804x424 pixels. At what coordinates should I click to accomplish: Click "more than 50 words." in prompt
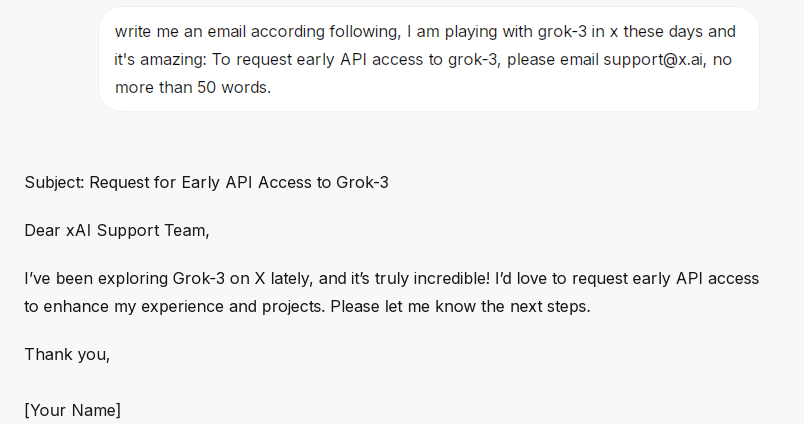pyautogui.click(x=193, y=88)
